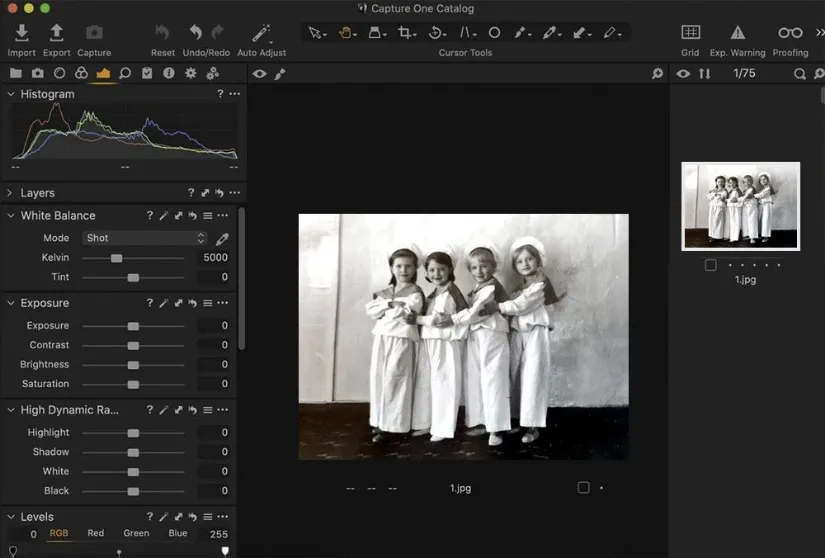Click the Kelvin slider handle

116,258
